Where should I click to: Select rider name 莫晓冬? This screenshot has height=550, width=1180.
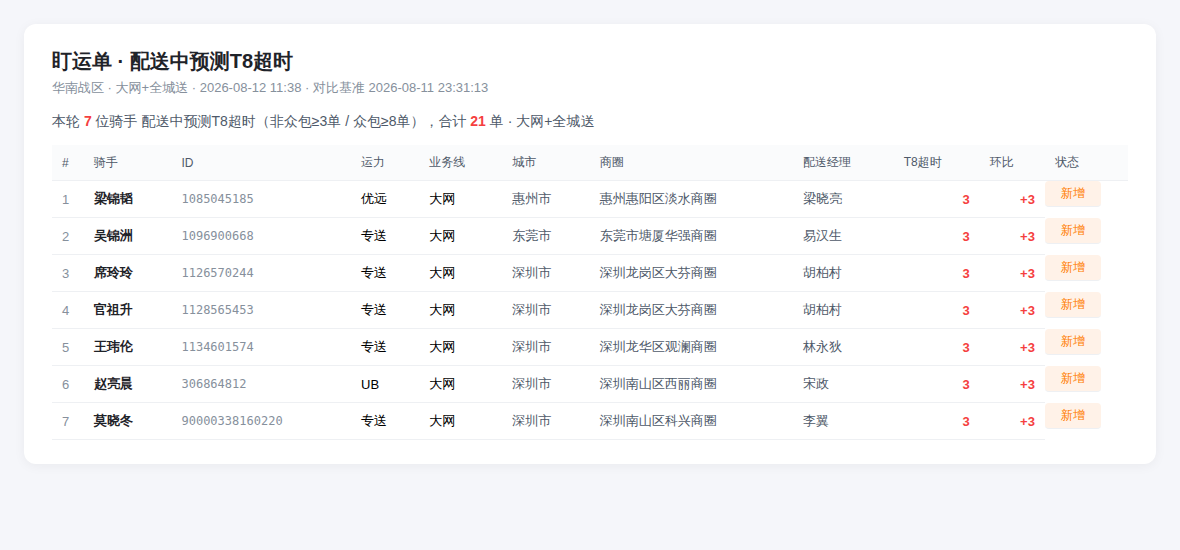click(x=113, y=421)
